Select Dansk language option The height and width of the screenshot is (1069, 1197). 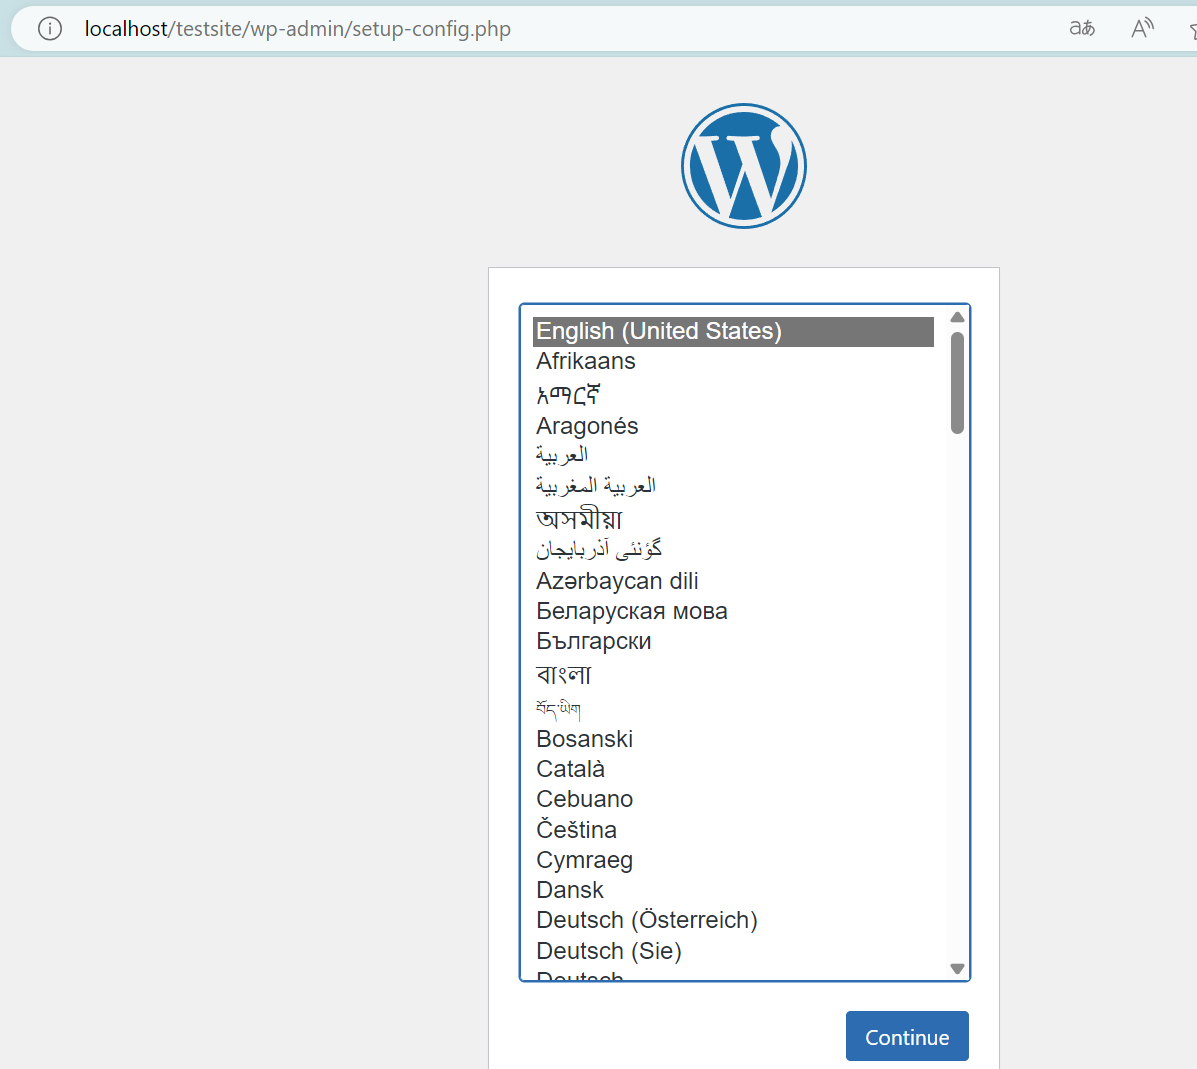(733, 890)
